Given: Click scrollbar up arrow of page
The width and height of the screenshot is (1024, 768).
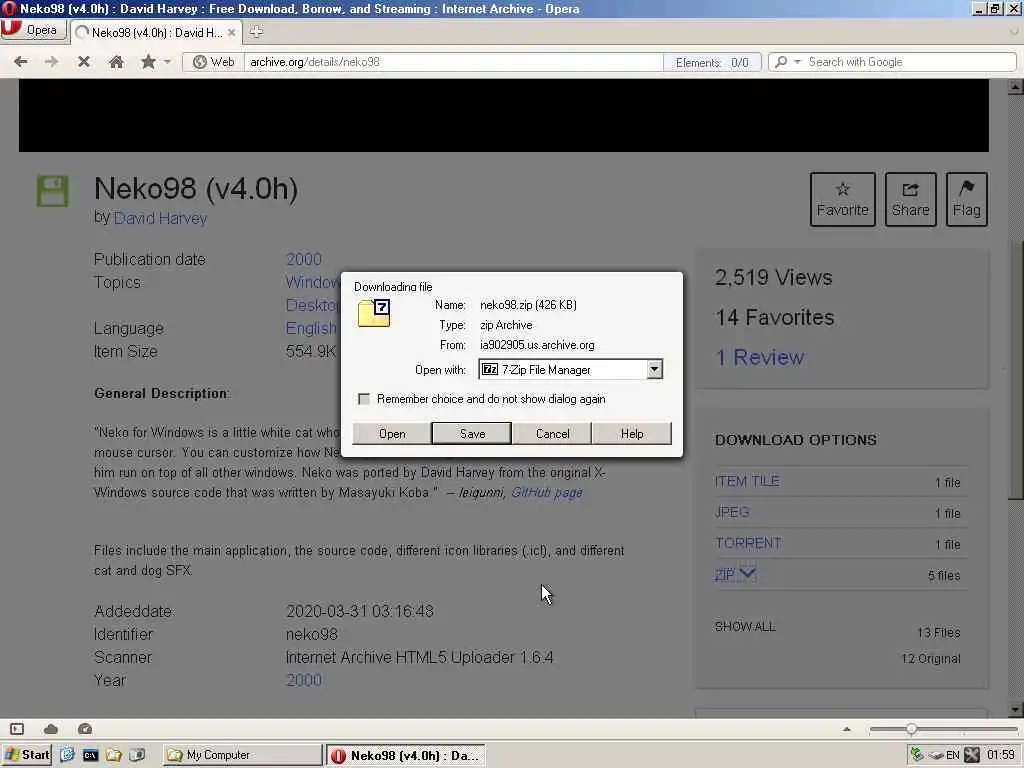Looking at the screenshot, I should click(x=1015, y=86).
